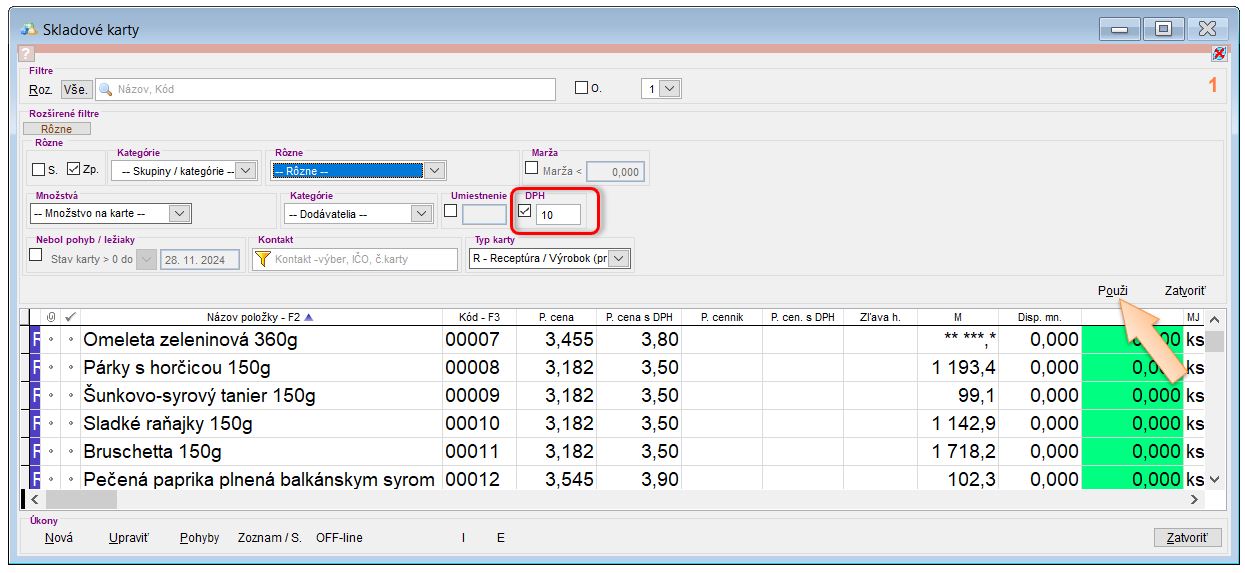Viewport: 1245px width, 573px height.
Task: Click the yellow funnel Kontakt filter icon
Action: pyautogui.click(x=263, y=259)
